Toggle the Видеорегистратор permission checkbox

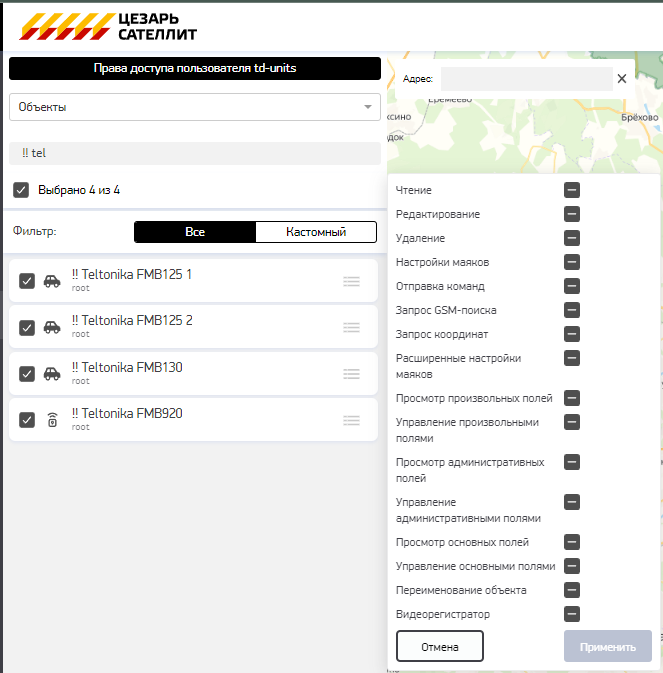(x=572, y=614)
